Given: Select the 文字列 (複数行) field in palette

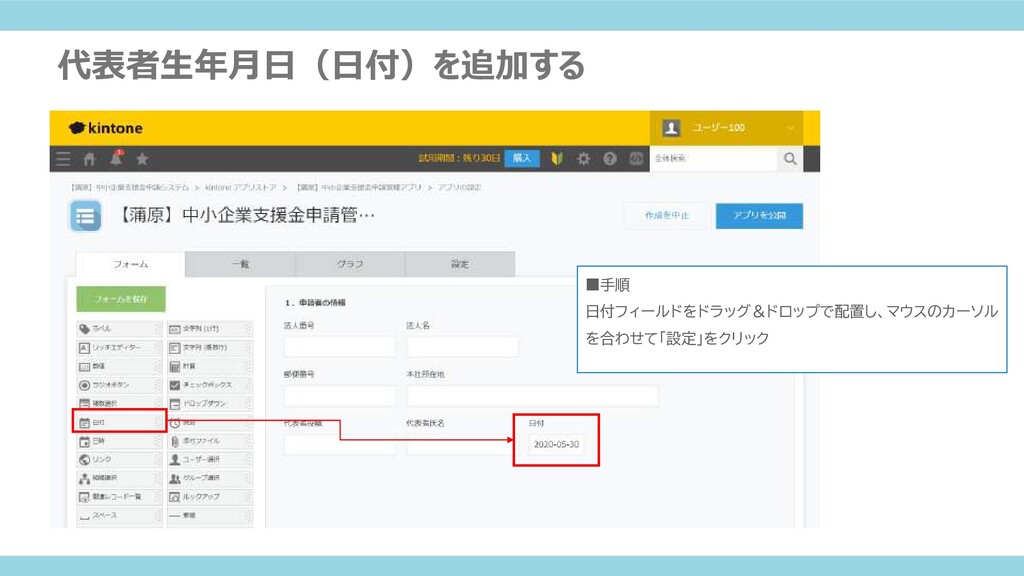Looking at the screenshot, I should point(210,347).
